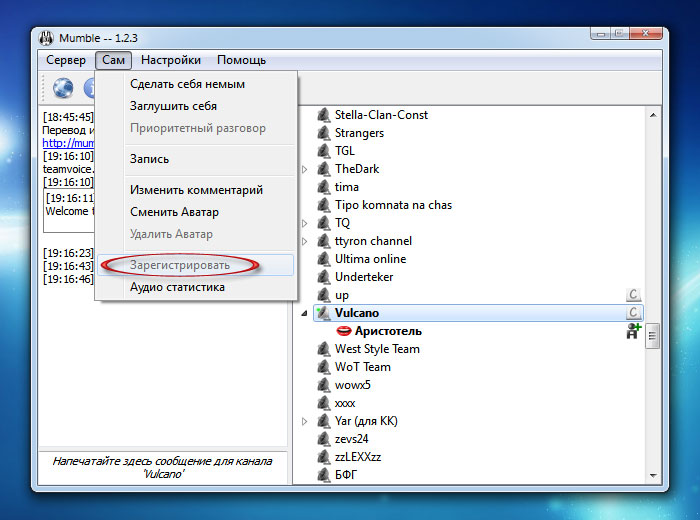Click the channel icon beside Strangers
Screen dimensions: 700x520
pyautogui.click(x=324, y=133)
